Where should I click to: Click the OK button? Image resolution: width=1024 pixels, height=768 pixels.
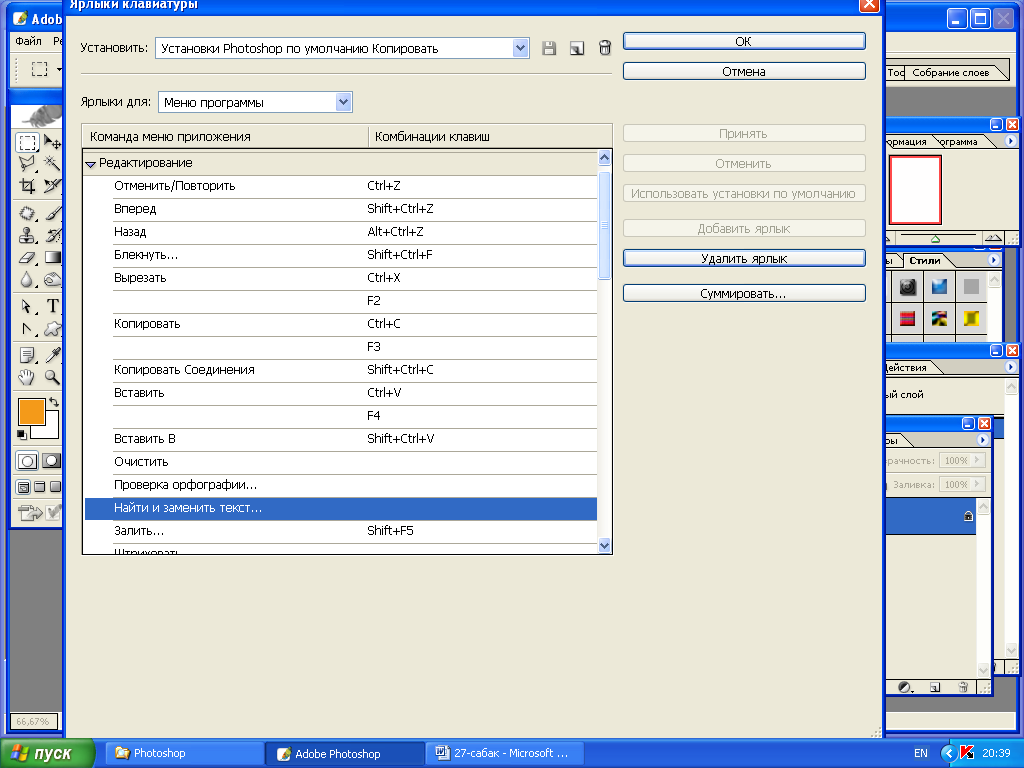click(x=744, y=41)
